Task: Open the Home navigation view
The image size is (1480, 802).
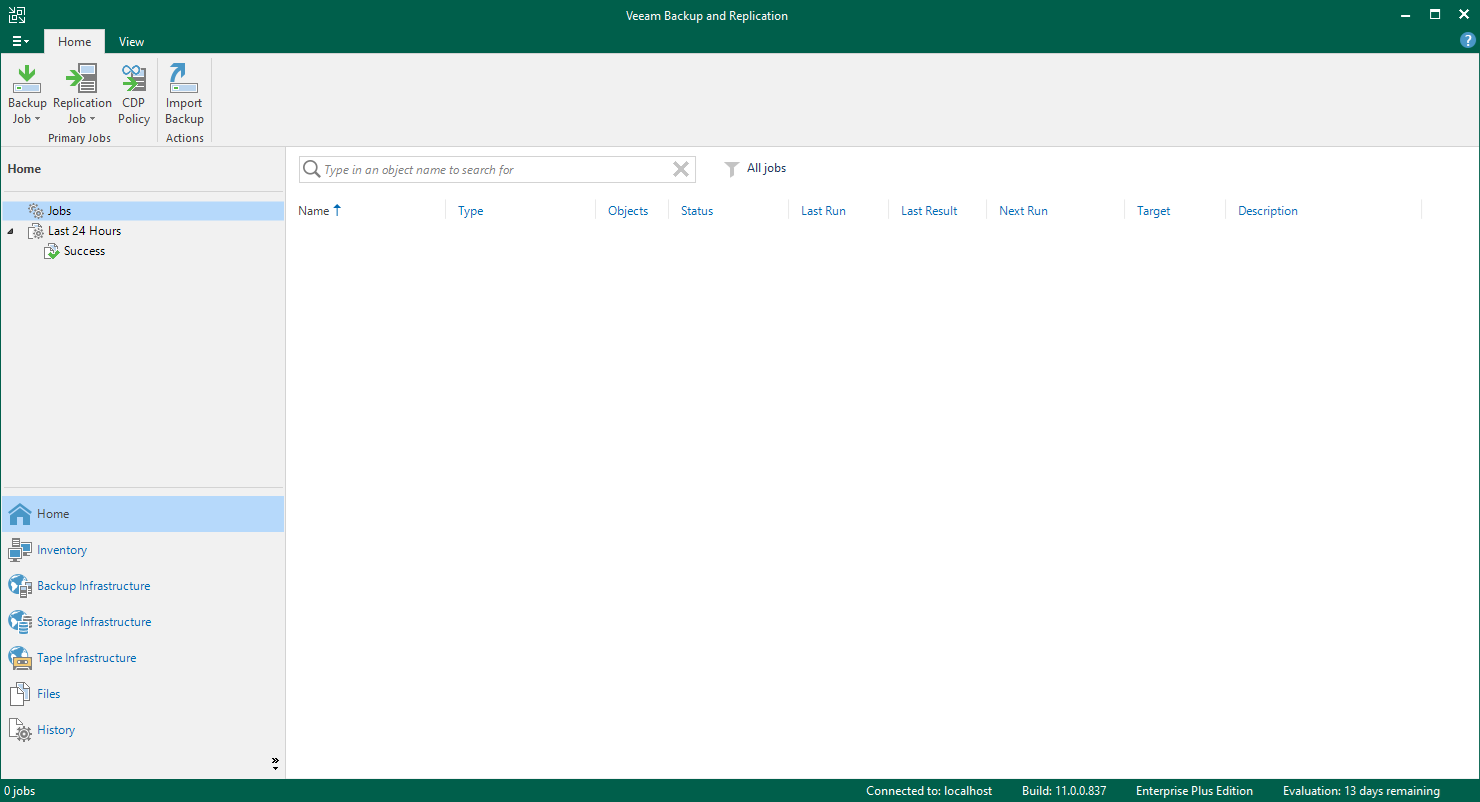Action: (x=143, y=514)
